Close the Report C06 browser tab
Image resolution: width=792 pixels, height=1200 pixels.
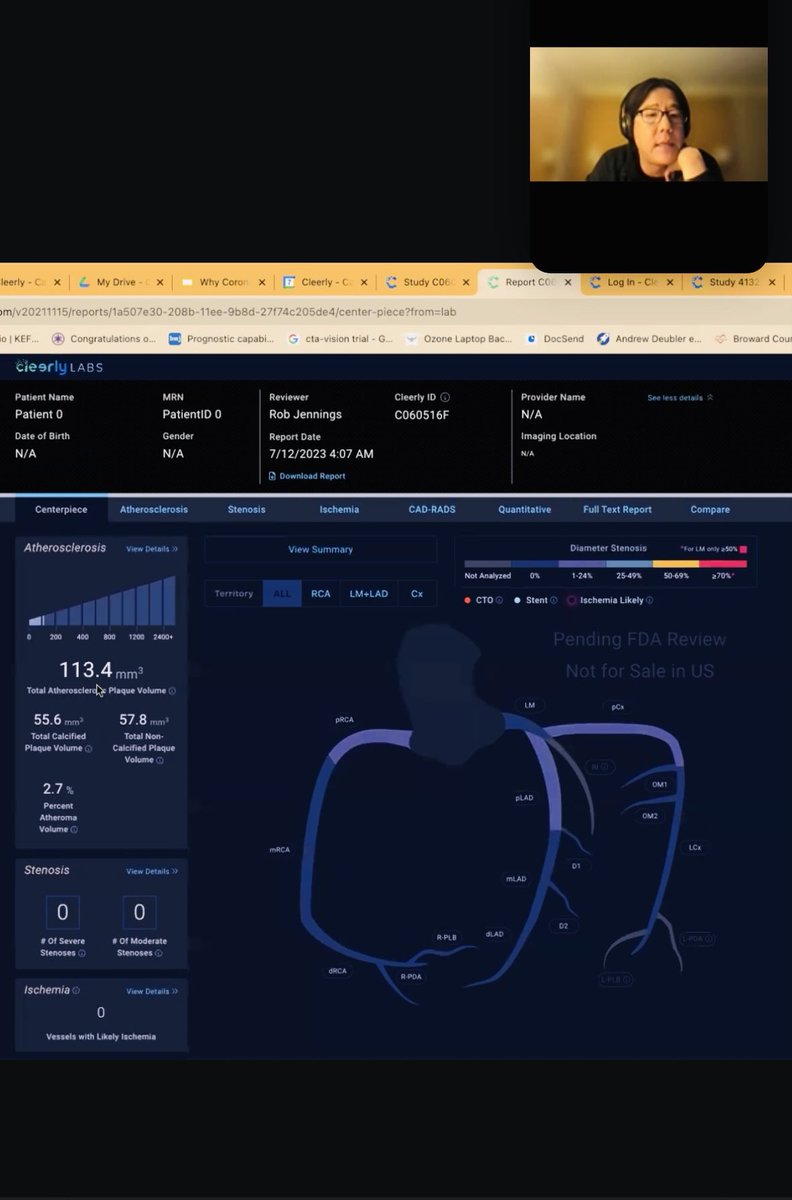[x=568, y=283]
